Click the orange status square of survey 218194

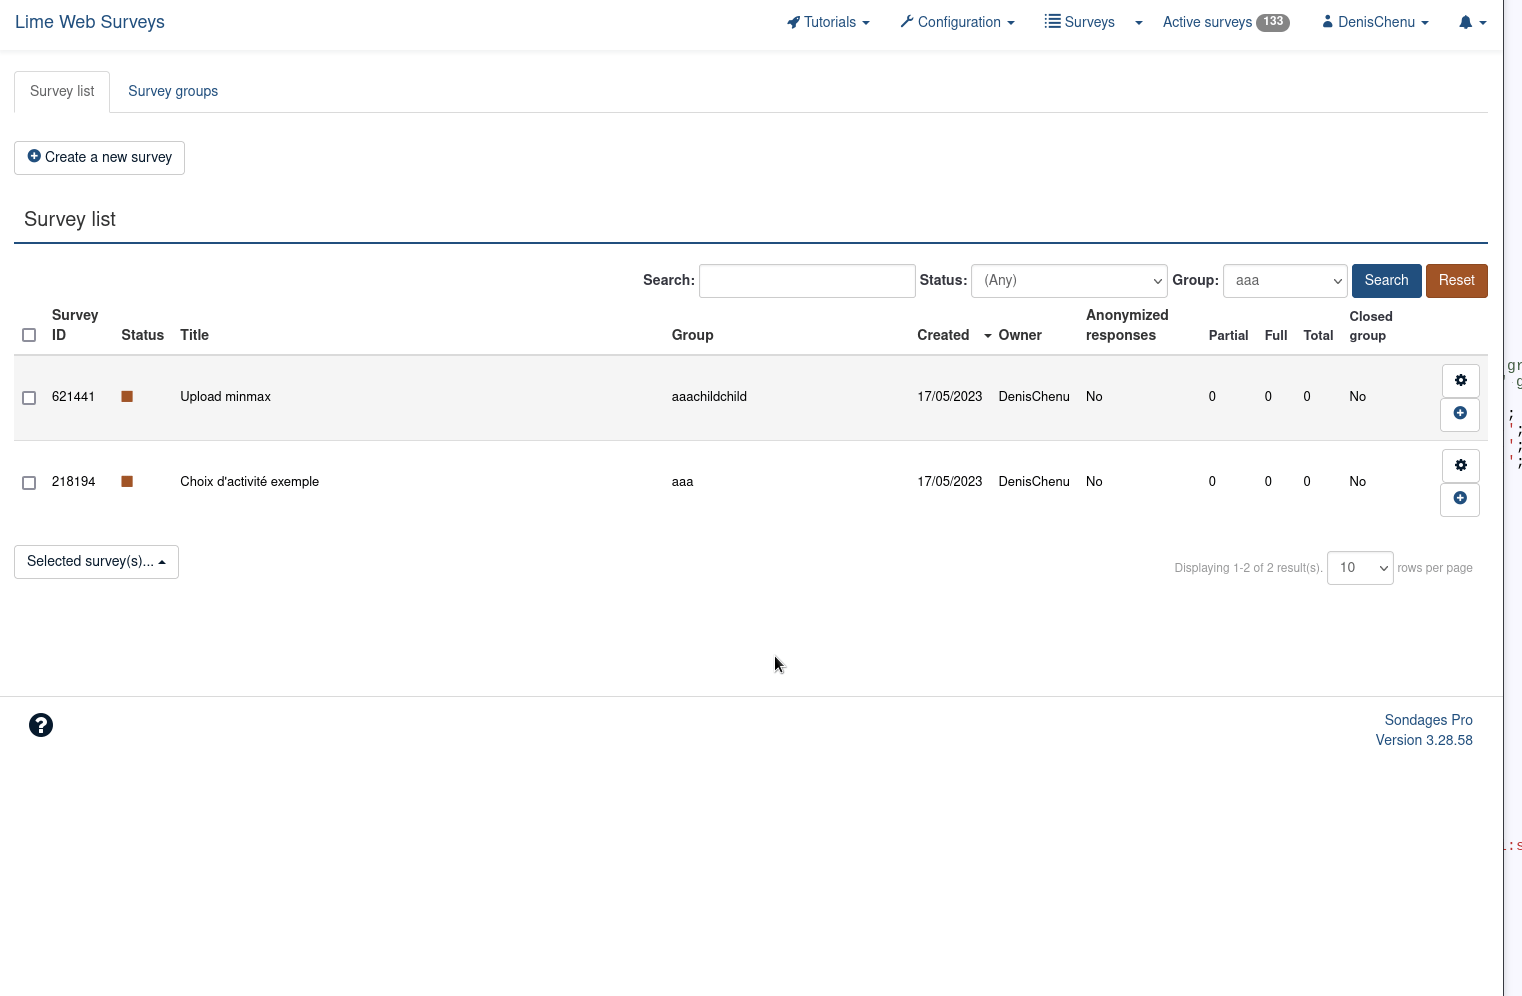coord(127,482)
